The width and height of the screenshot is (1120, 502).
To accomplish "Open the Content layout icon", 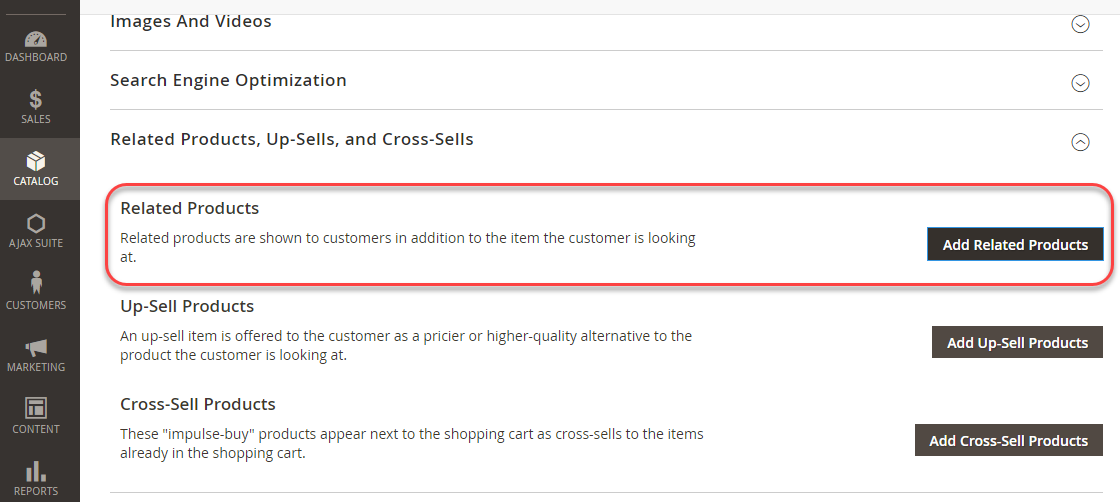I will click(x=36, y=408).
